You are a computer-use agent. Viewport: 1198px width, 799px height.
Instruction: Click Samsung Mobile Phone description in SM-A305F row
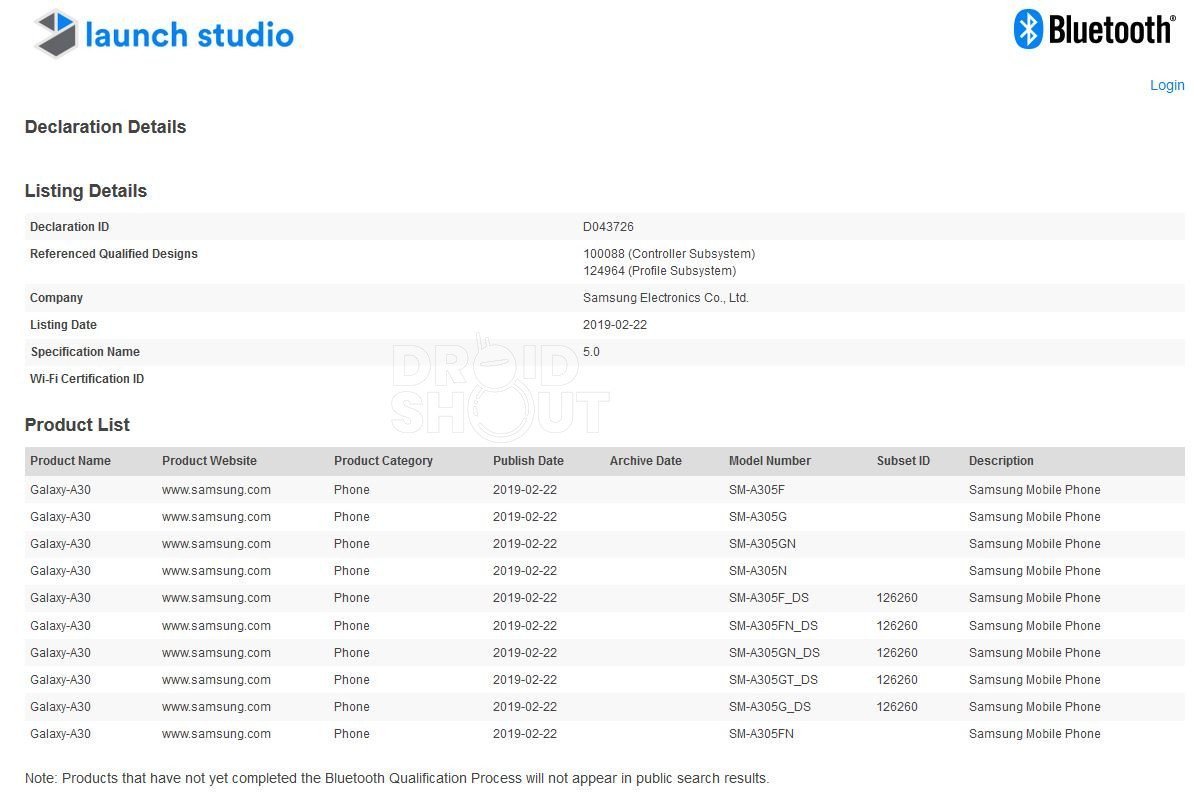pos(1034,490)
